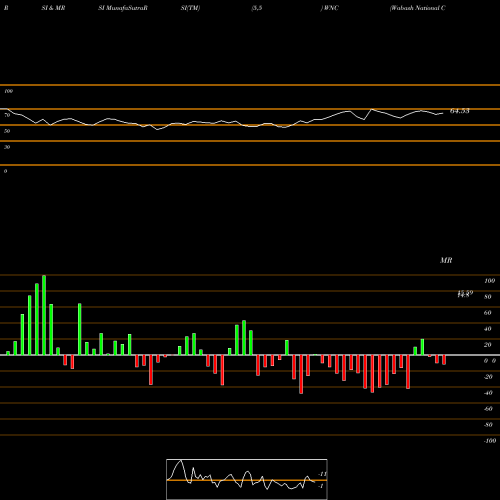Click the 'Wabash National C' title text
Screen dimensions: 500x500
point(418,8)
